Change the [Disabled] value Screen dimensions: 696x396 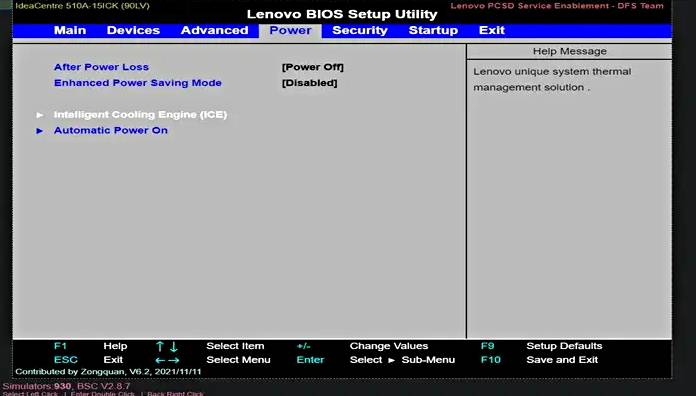tap(309, 83)
